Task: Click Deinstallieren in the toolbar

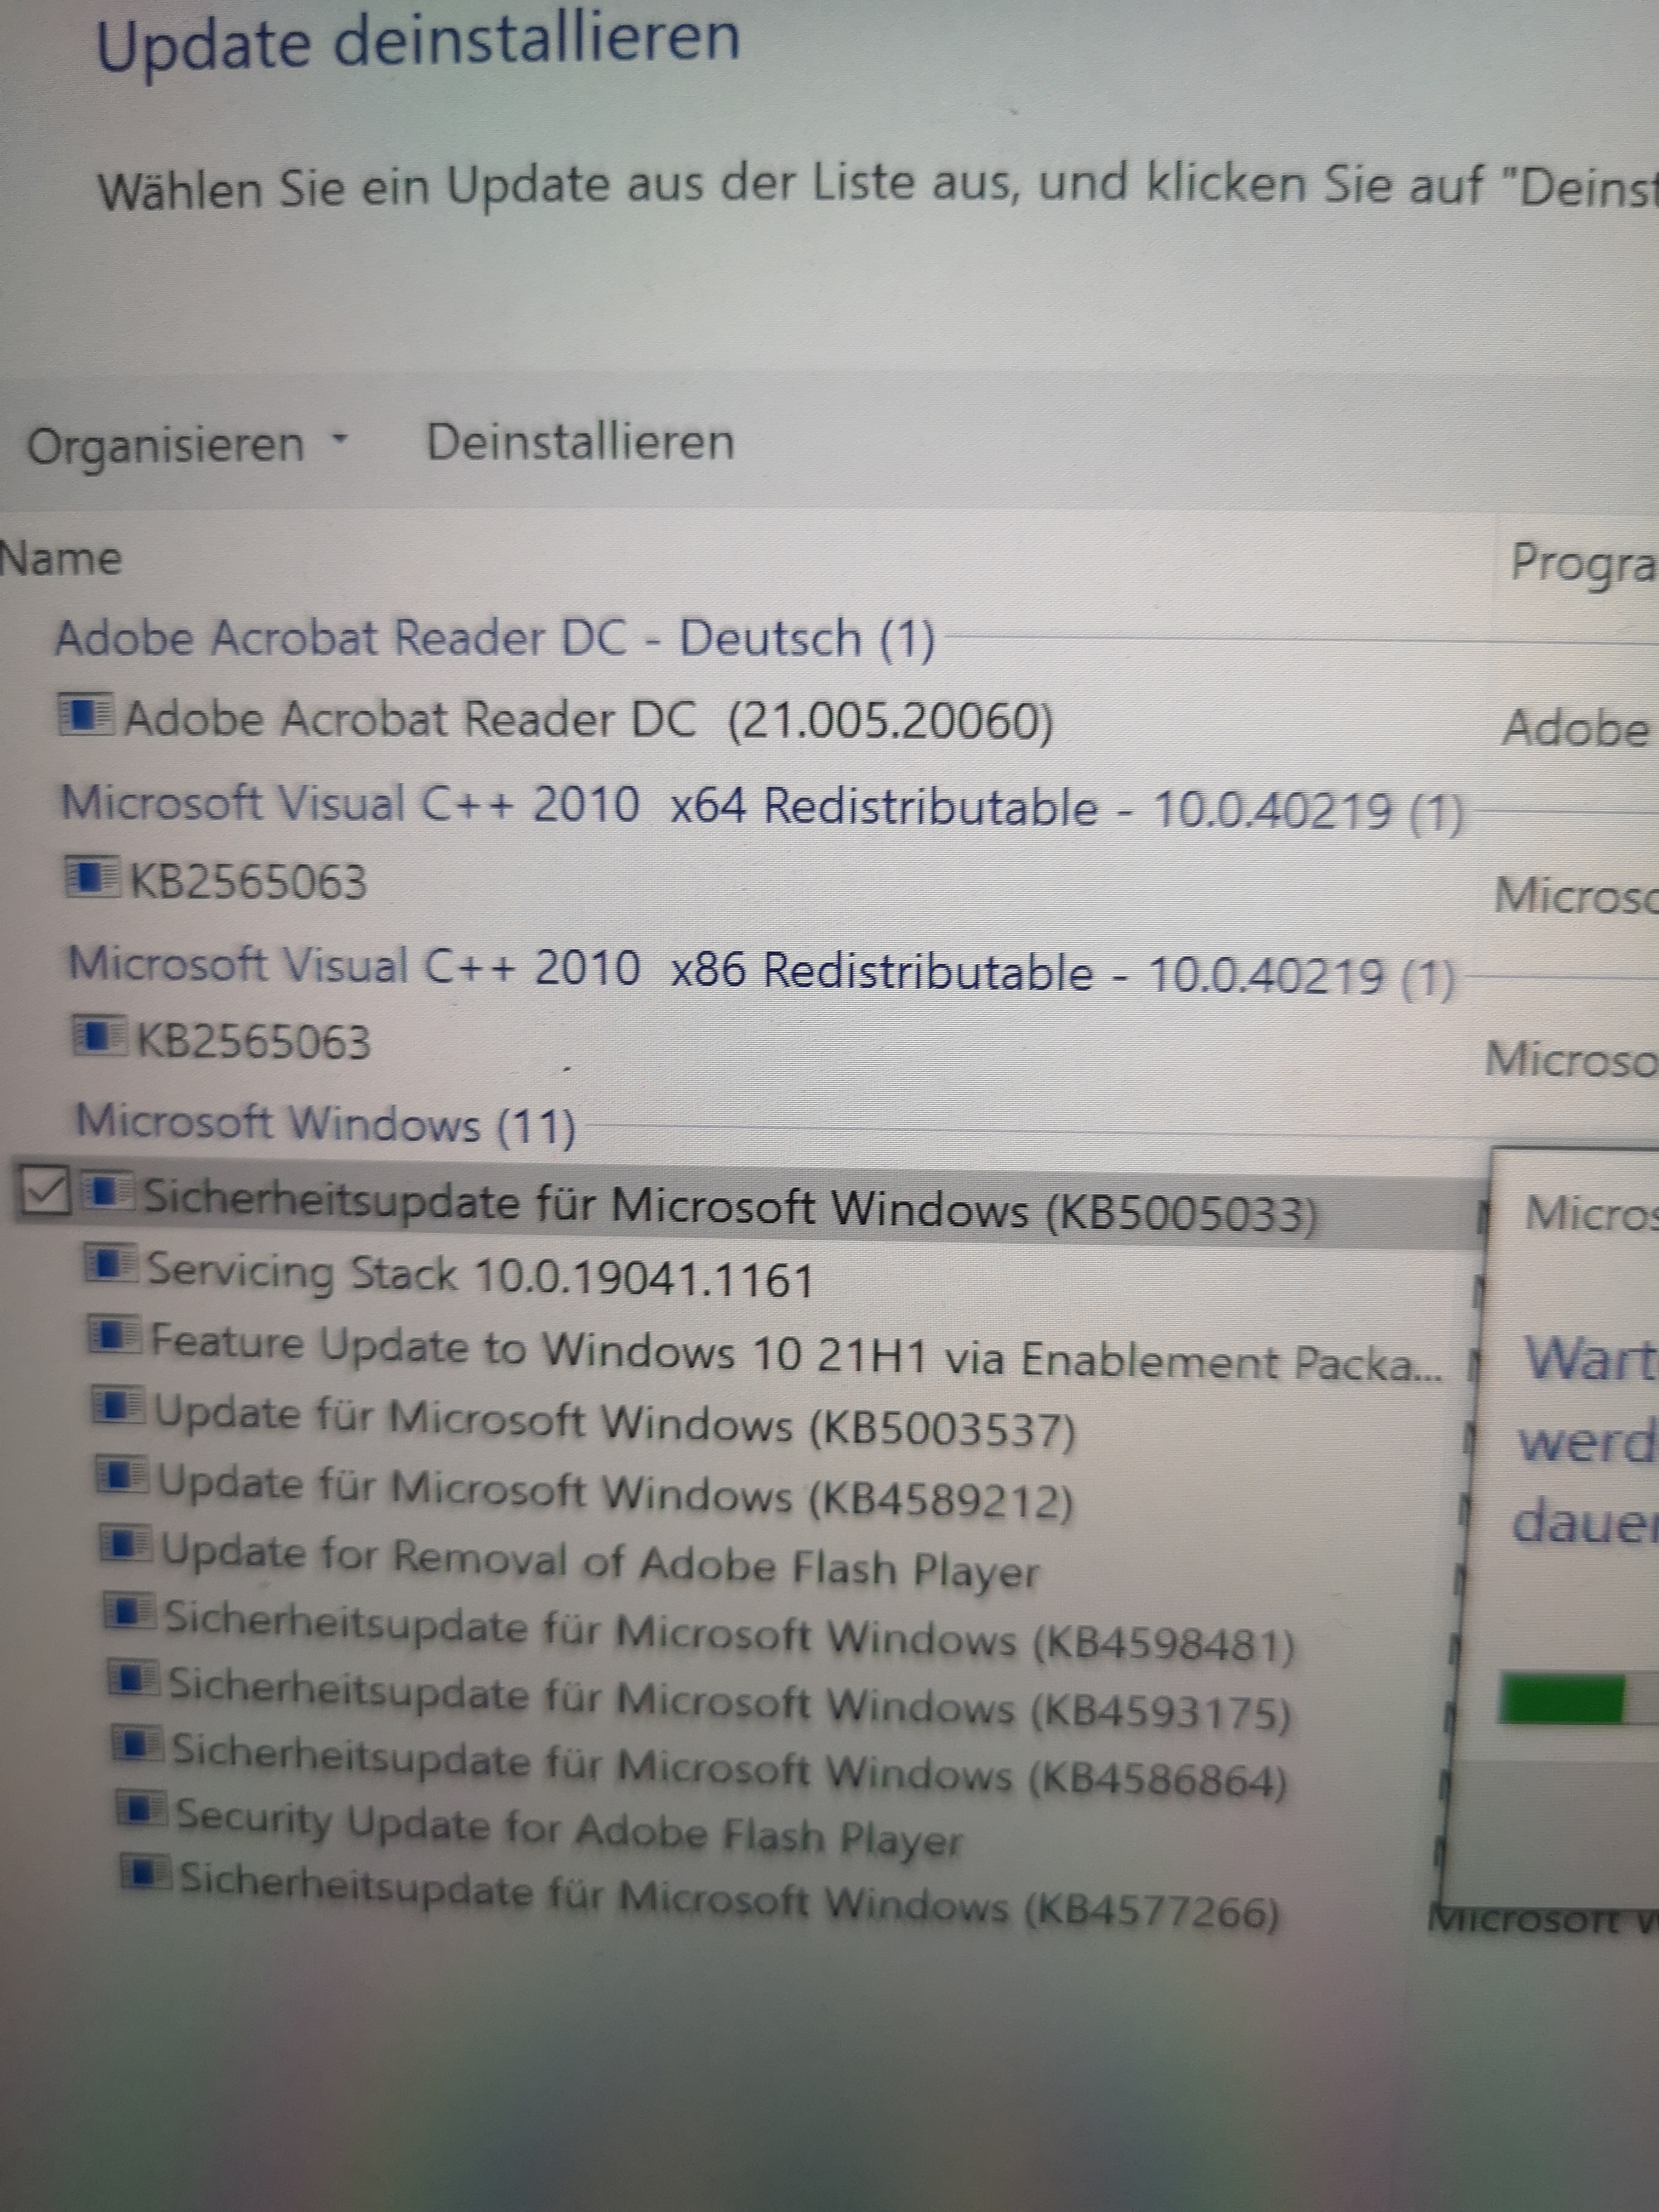Action: click(x=580, y=442)
